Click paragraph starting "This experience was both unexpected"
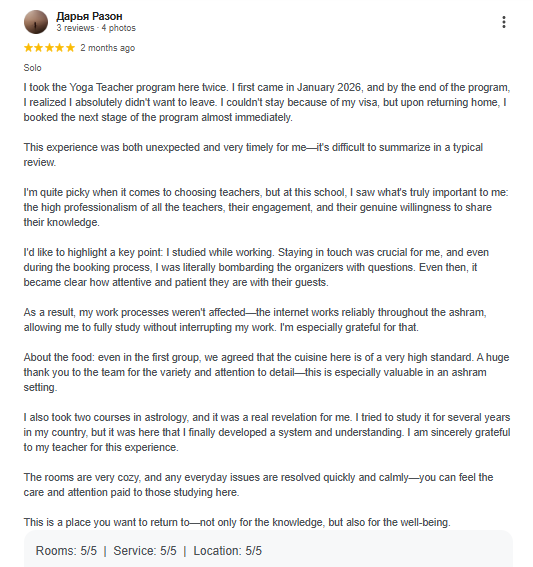The height and width of the screenshot is (567, 533). pos(253,155)
